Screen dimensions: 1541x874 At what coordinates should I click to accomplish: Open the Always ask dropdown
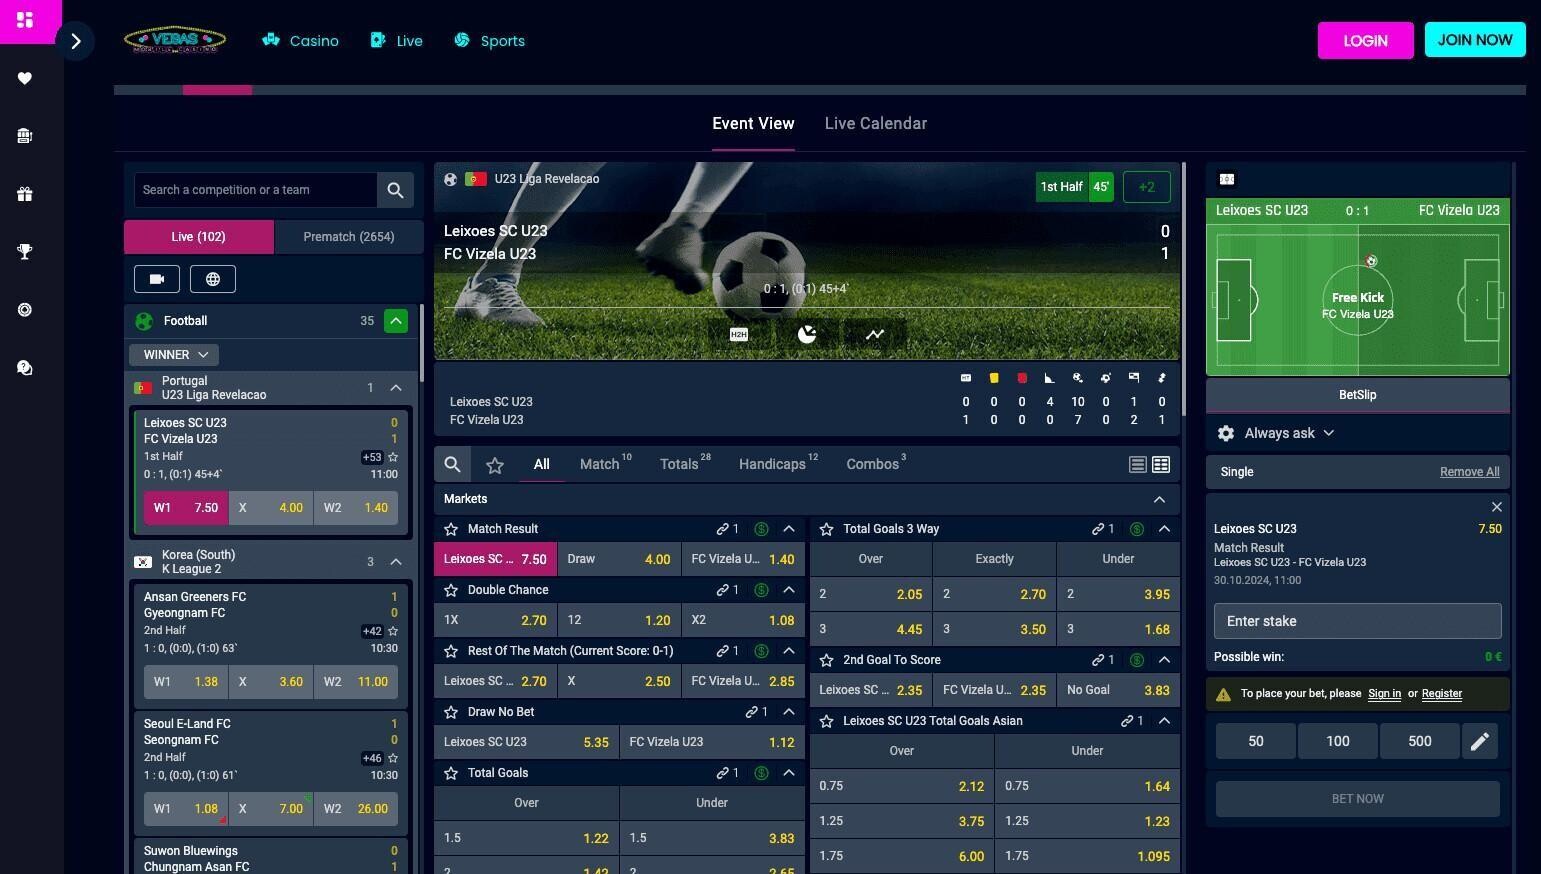click(1289, 433)
